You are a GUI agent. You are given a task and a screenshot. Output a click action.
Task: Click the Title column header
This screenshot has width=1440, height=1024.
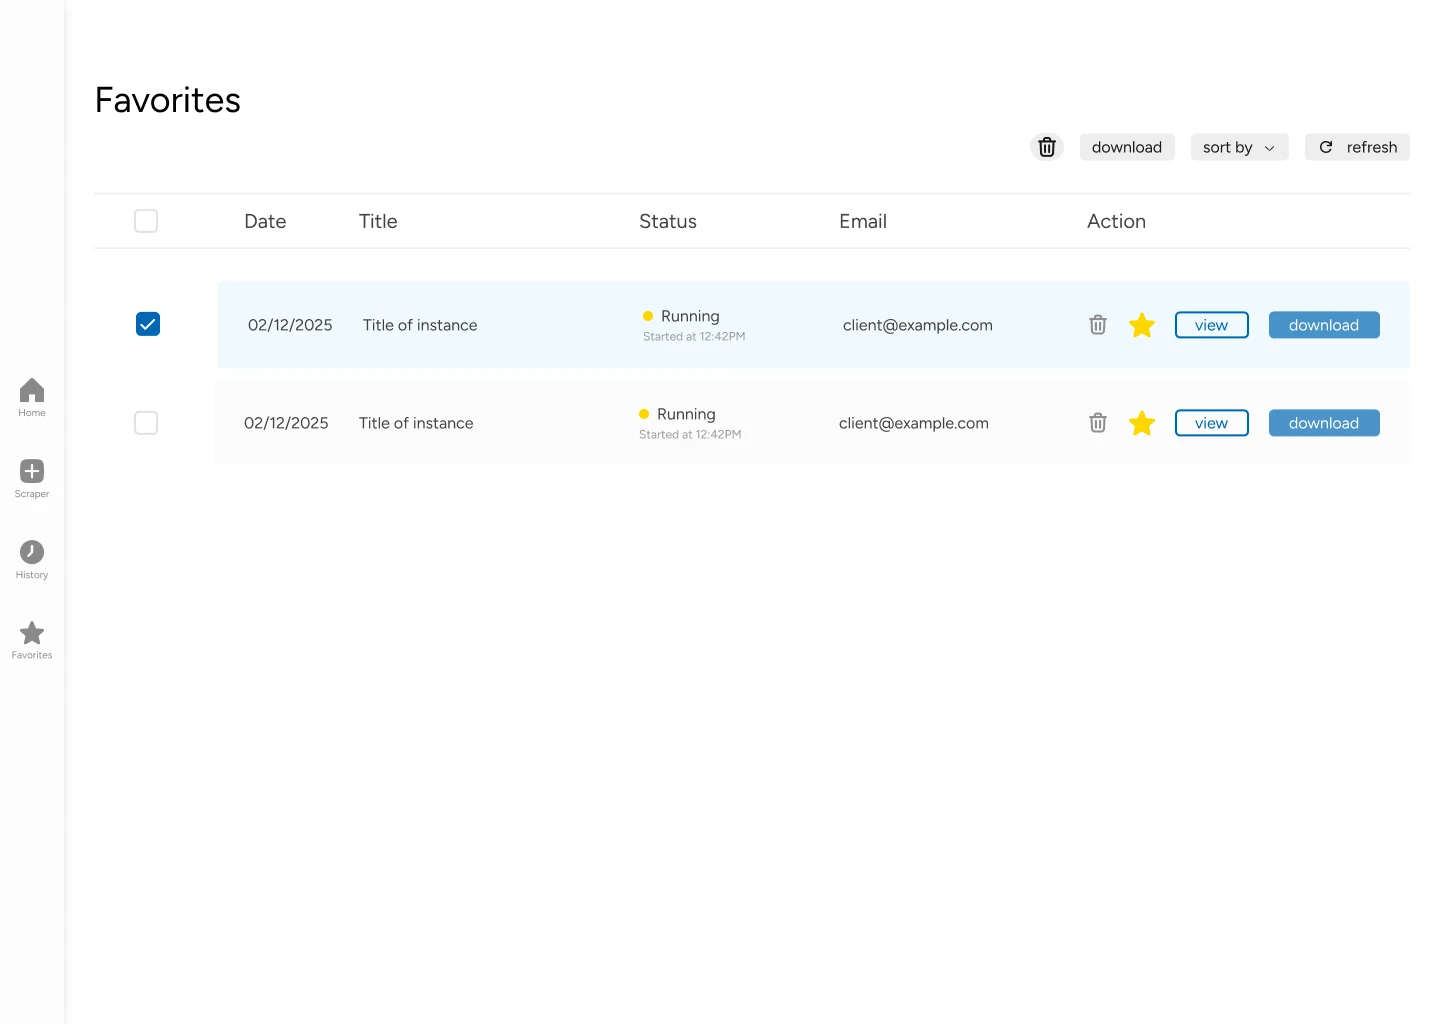tap(378, 221)
